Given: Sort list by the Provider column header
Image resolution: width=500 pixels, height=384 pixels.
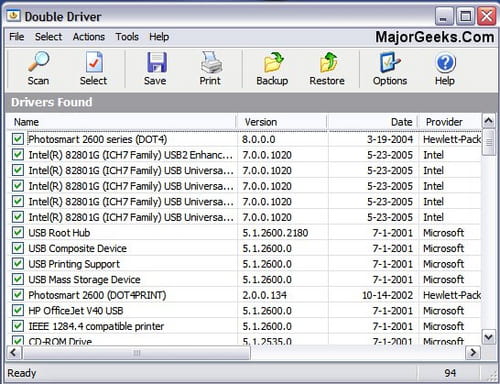Looking at the screenshot, I should (450, 122).
